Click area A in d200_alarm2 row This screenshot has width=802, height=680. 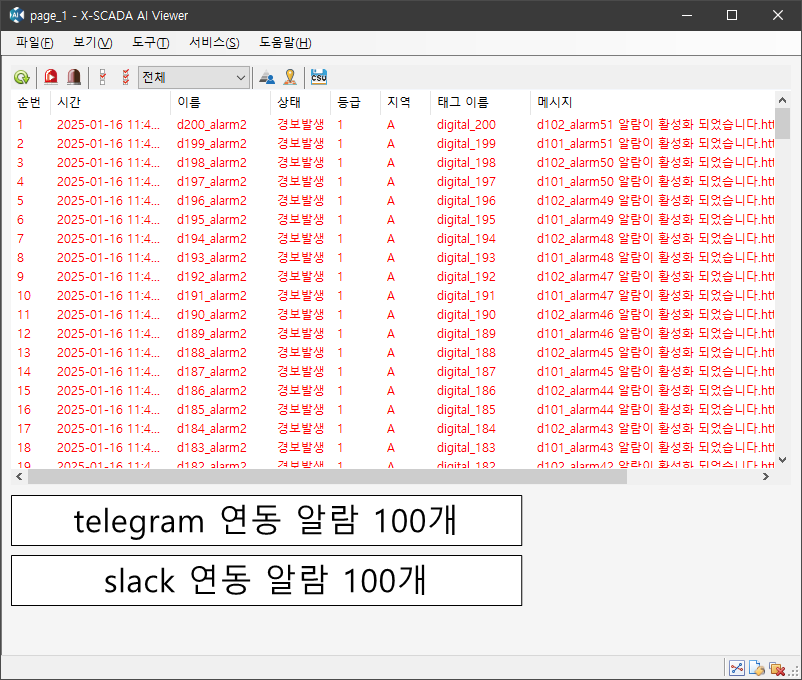click(391, 125)
